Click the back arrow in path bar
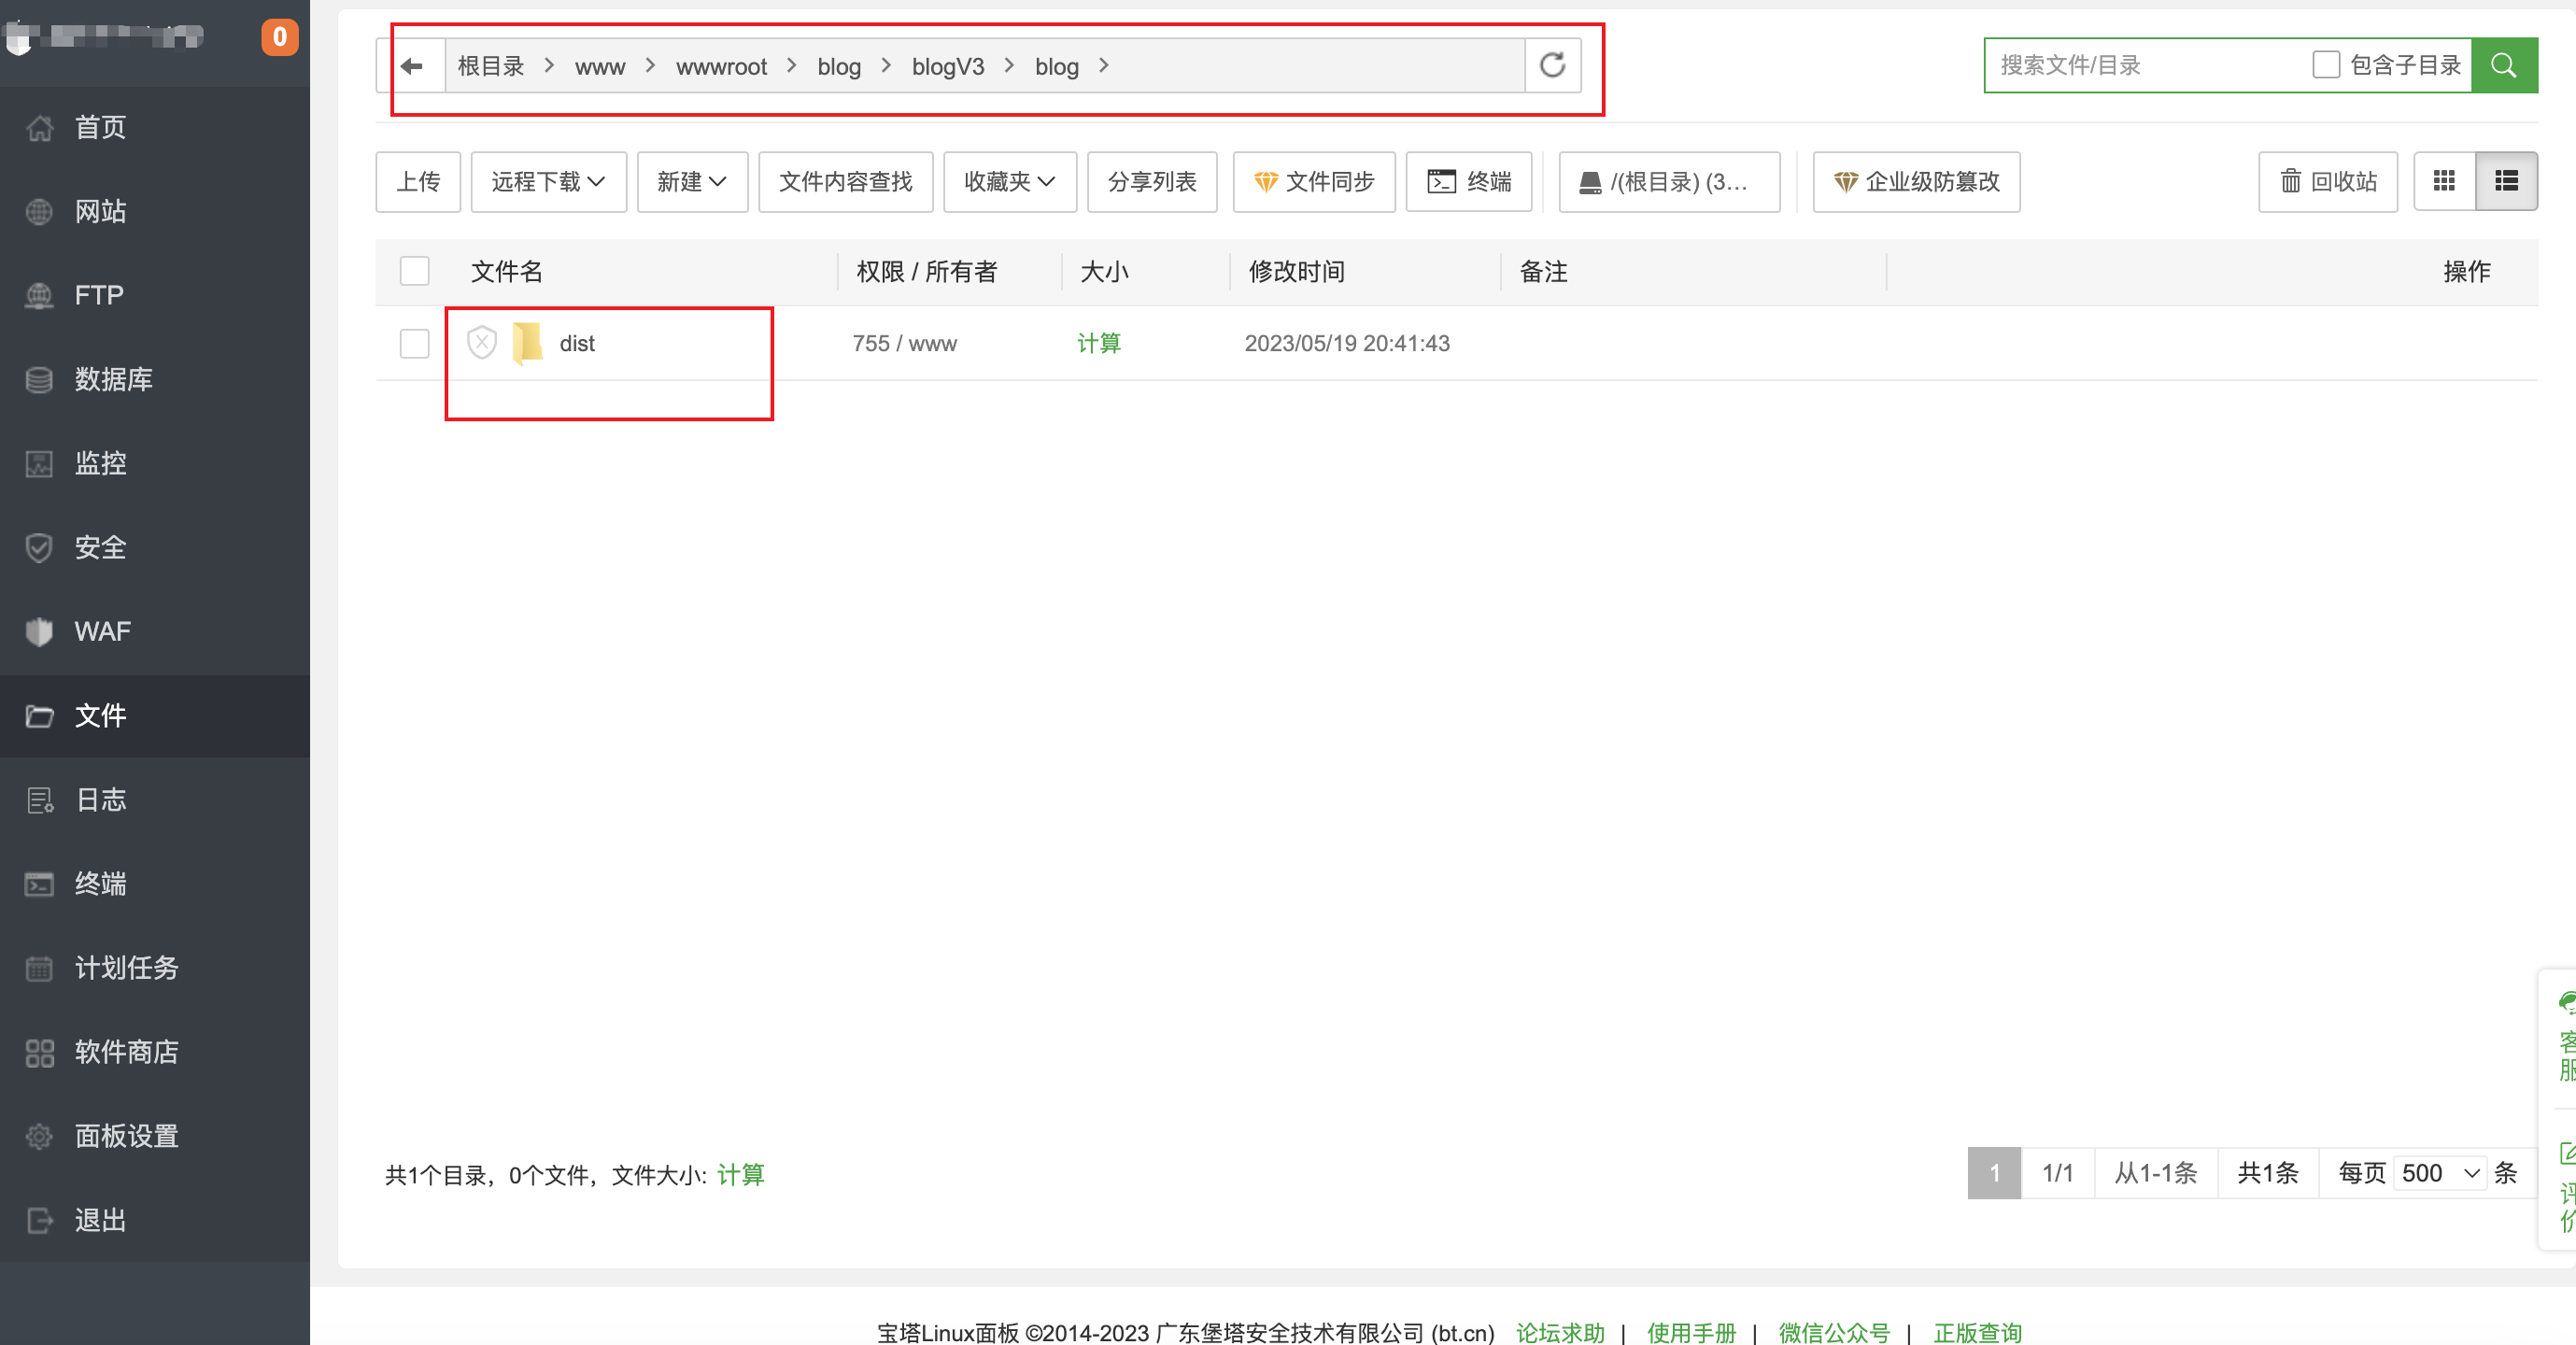Viewport: 2576px width, 1345px height. [412, 66]
